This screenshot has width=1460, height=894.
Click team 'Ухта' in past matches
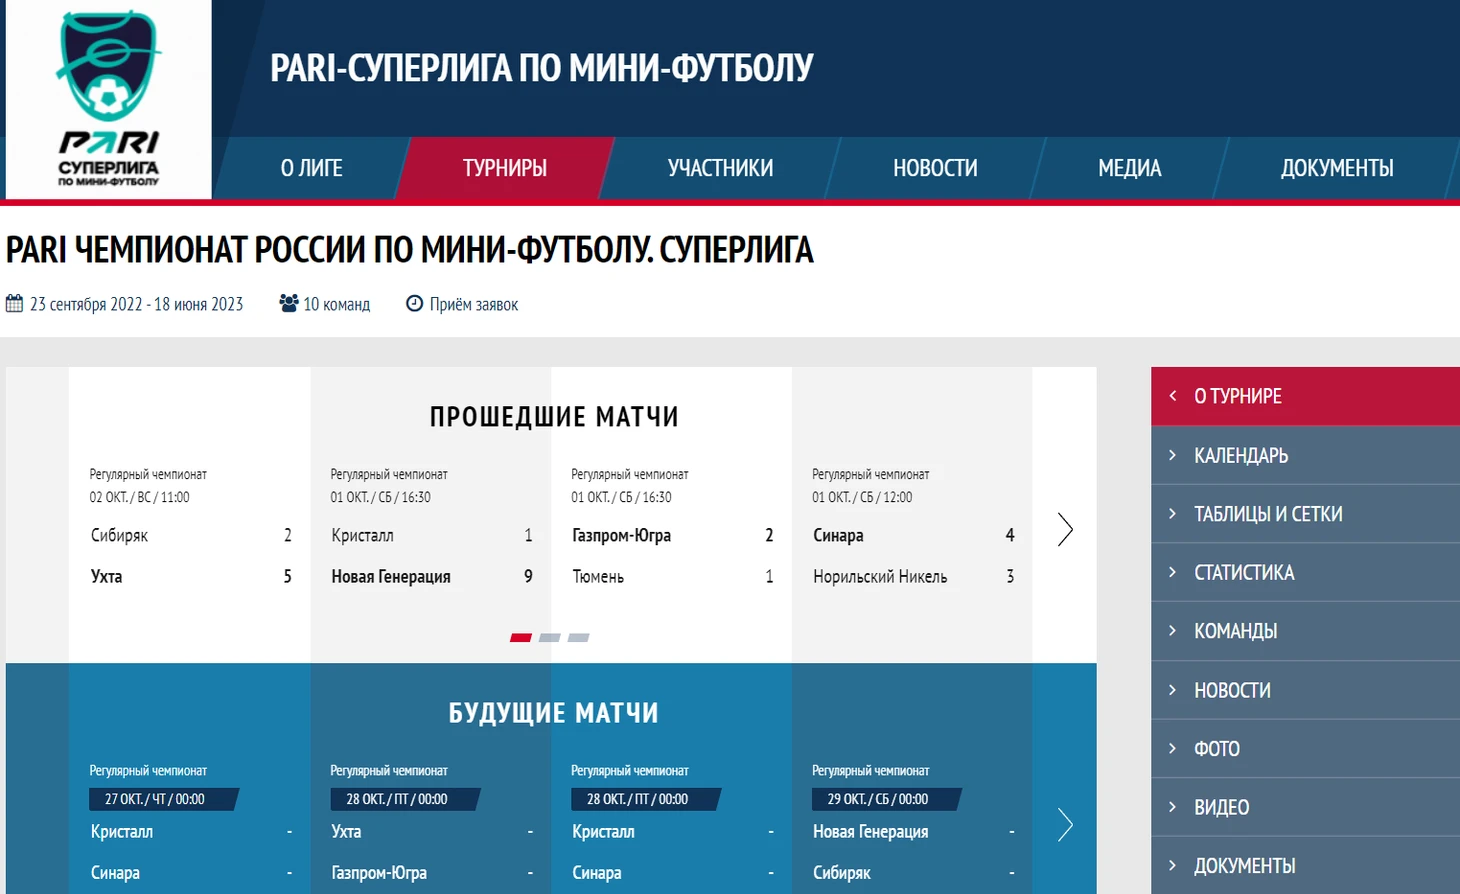pyautogui.click(x=106, y=576)
